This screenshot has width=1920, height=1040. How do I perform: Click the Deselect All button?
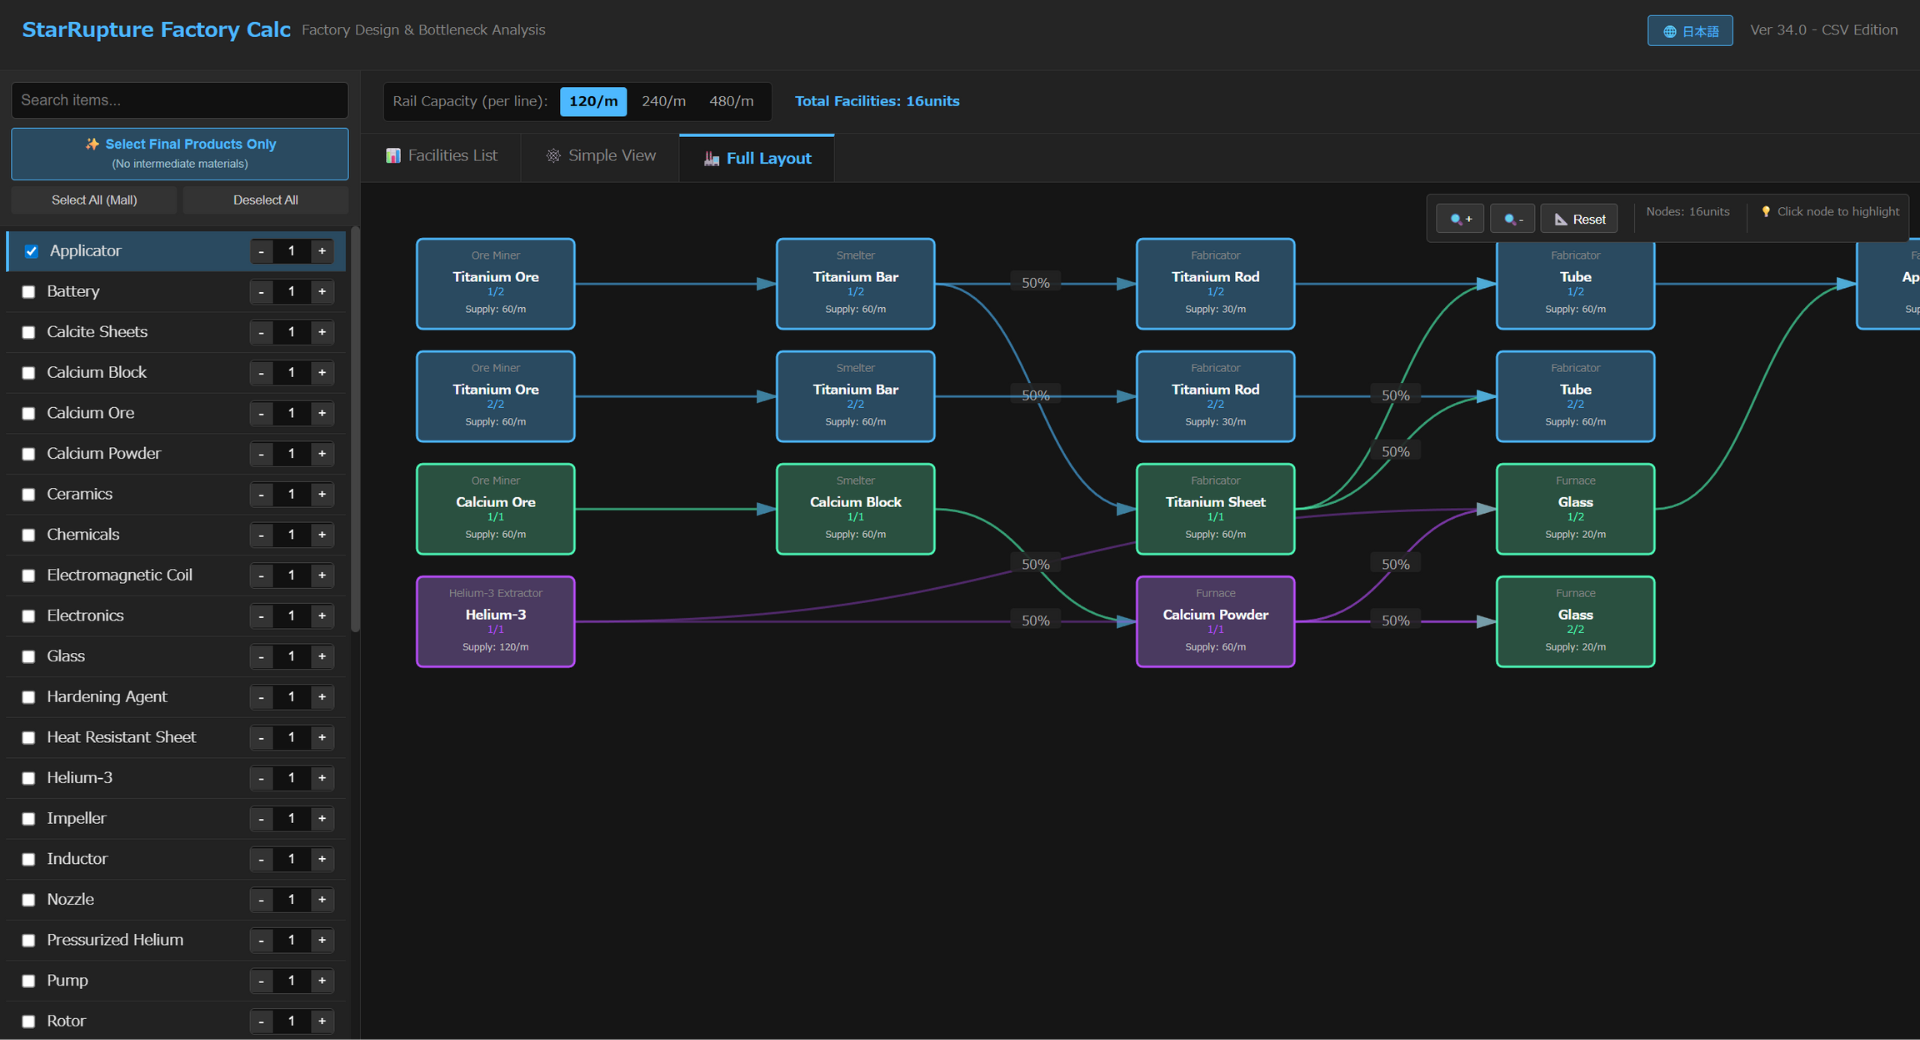[265, 200]
